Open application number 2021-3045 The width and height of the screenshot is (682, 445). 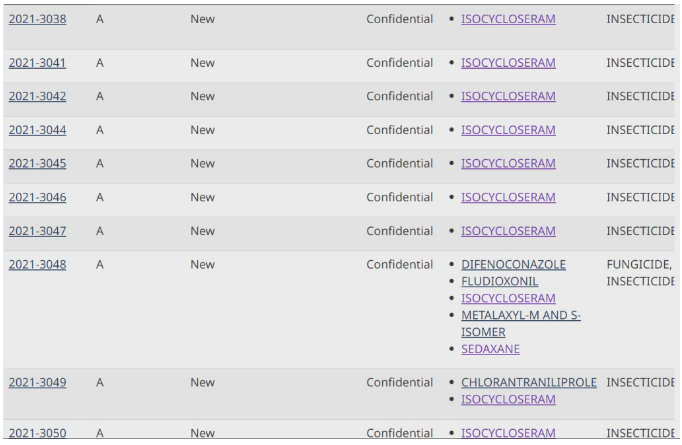click(x=37, y=164)
